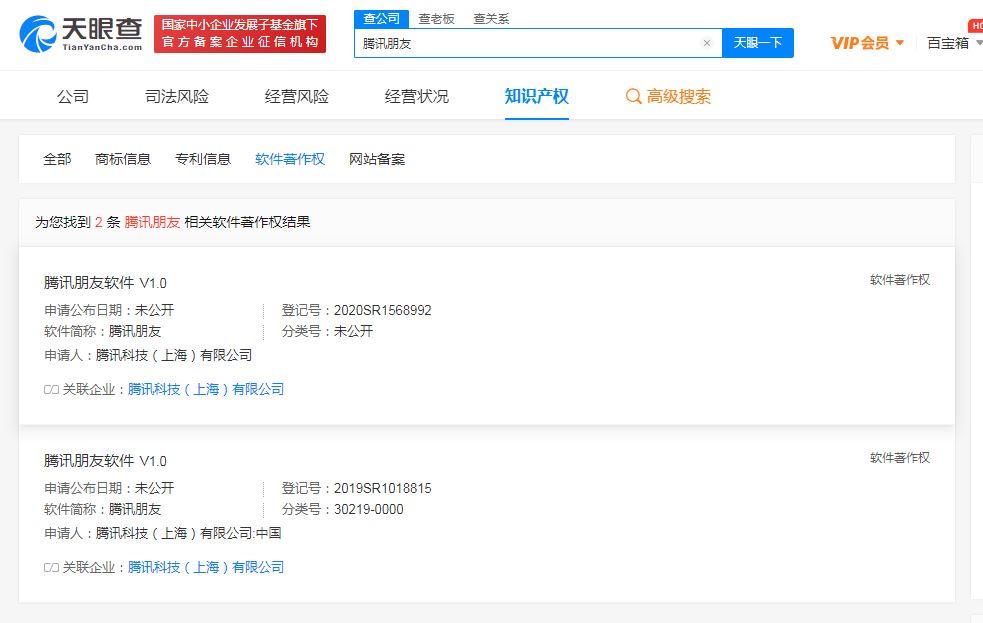
Task: Switch to the 查老板 search tab
Action: click(x=434, y=18)
